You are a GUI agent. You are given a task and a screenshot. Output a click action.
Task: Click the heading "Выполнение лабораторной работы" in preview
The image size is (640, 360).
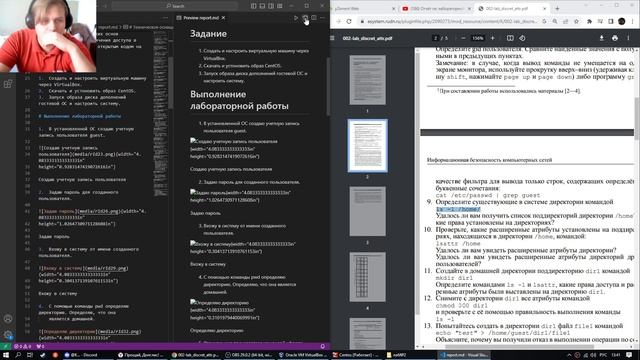pyautogui.click(x=239, y=100)
